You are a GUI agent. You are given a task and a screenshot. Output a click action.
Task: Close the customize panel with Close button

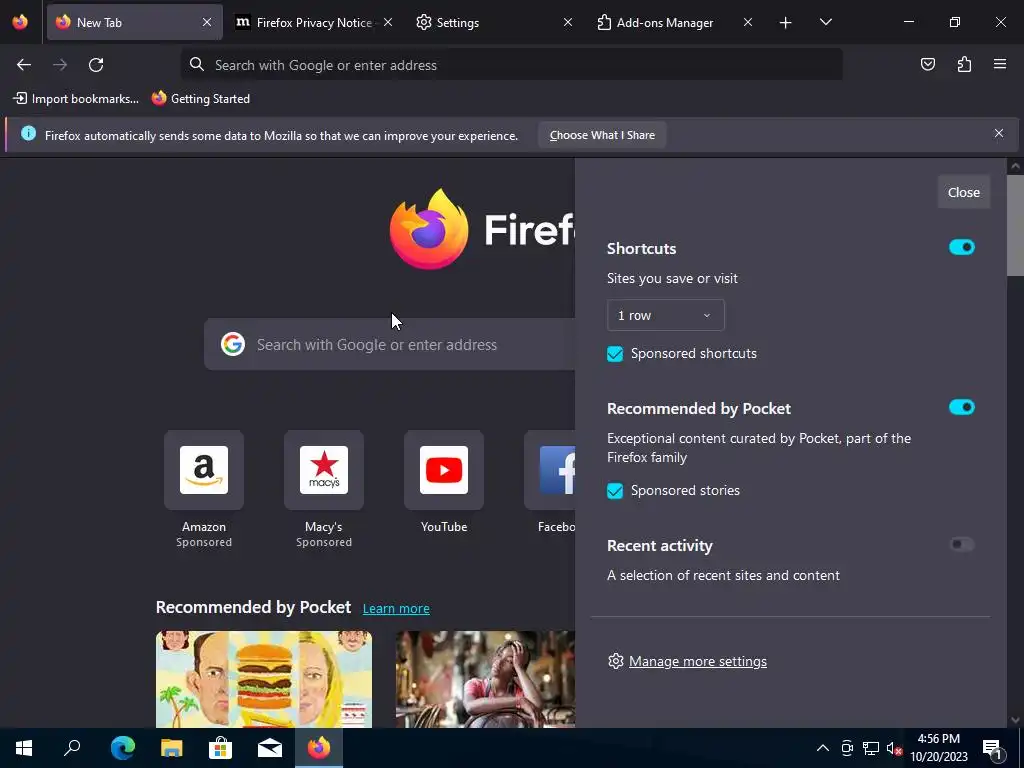point(963,192)
